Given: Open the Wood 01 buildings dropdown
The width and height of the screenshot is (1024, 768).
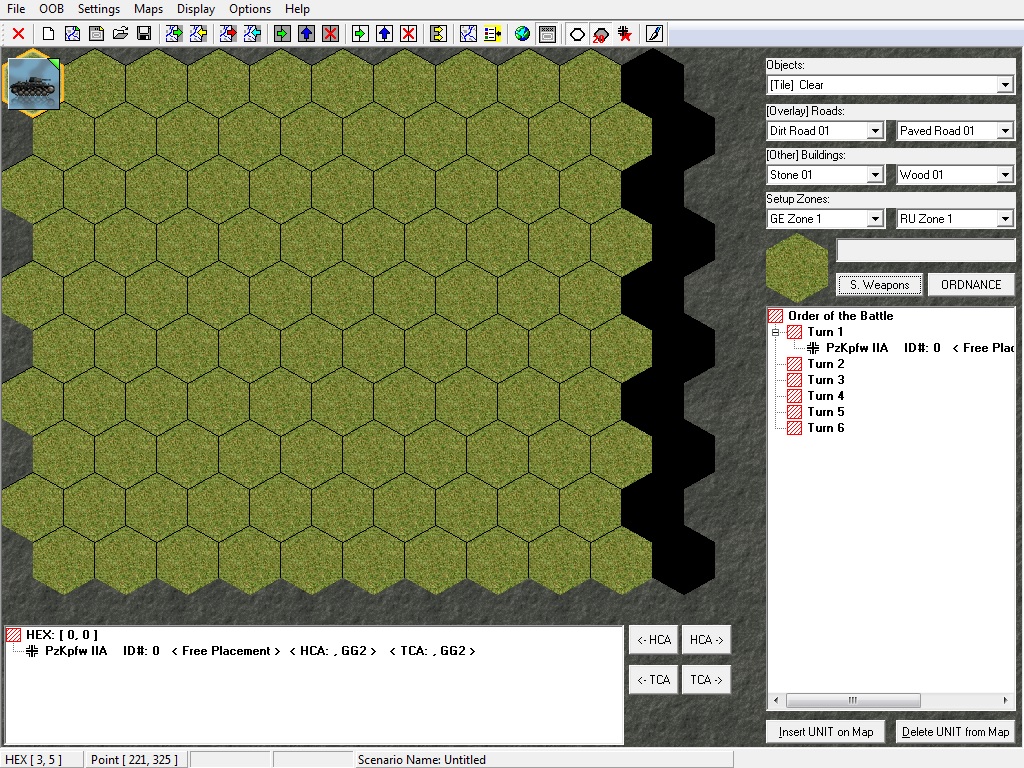Looking at the screenshot, I should 1005,175.
